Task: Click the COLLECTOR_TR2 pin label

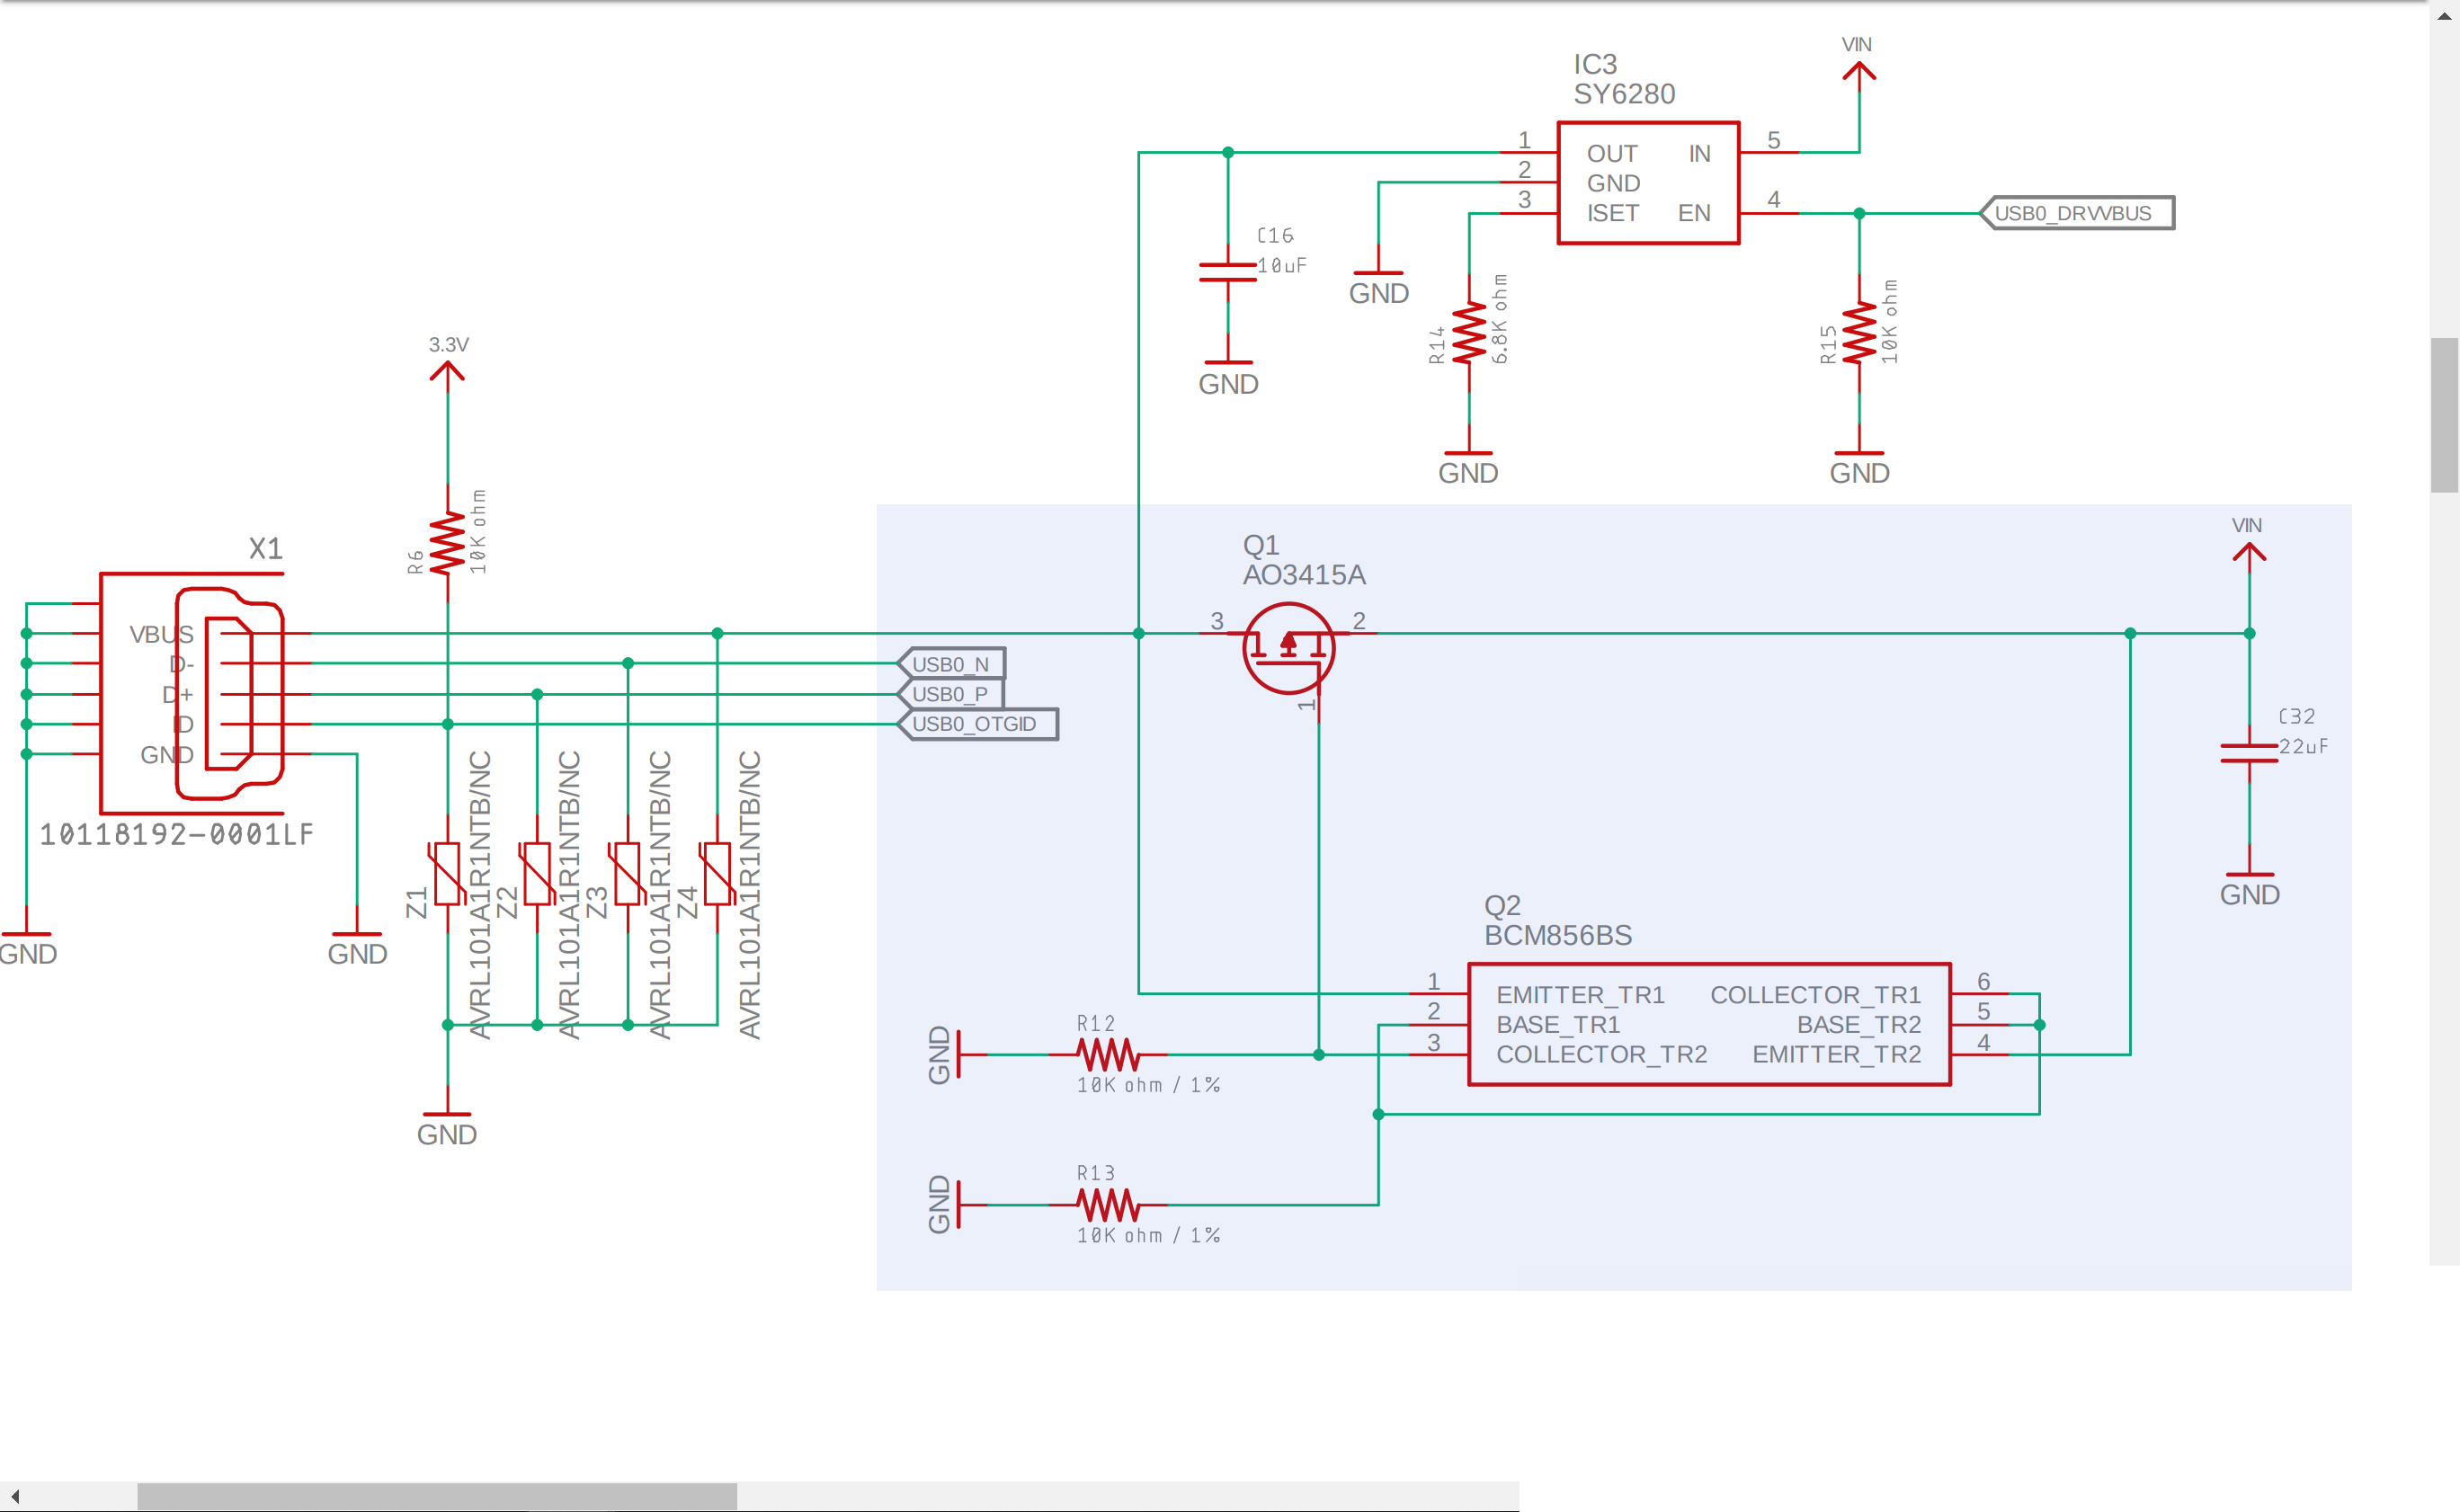Action: 1601,1054
